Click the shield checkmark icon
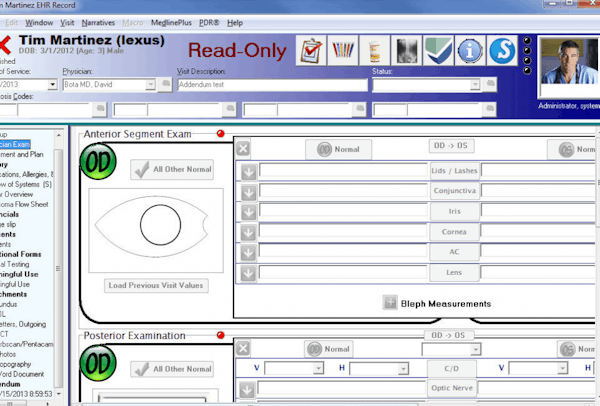Screen dimensions: 600x406 point(439,50)
